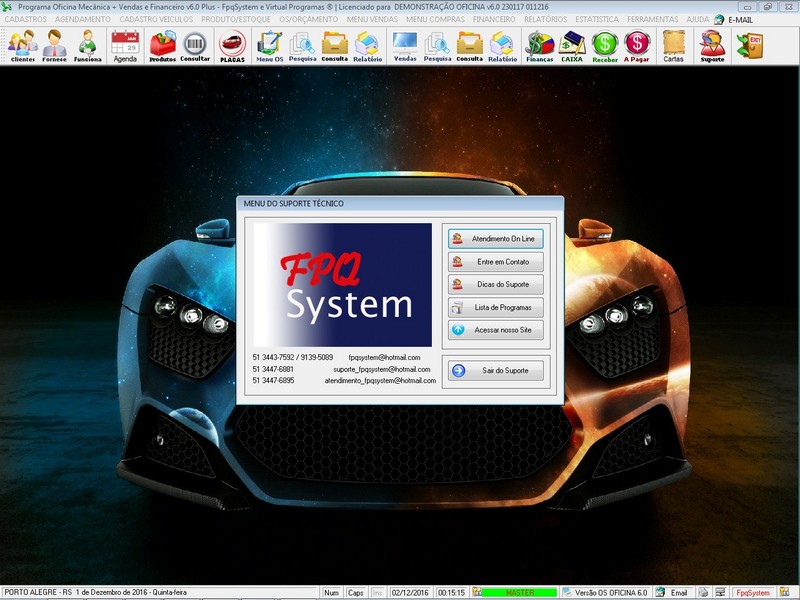Open the Funciona employees icon
This screenshot has height=600, width=800.
87,46
